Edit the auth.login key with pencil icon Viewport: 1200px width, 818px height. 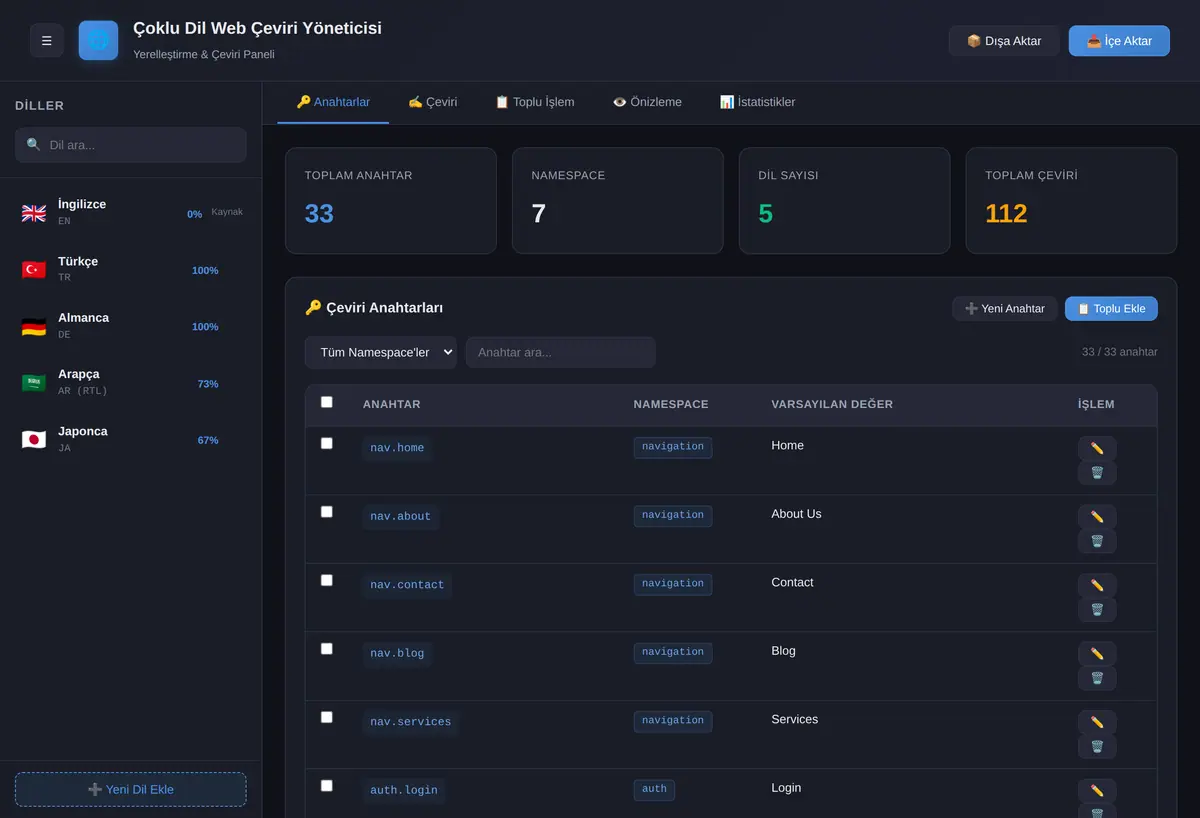pos(1097,791)
